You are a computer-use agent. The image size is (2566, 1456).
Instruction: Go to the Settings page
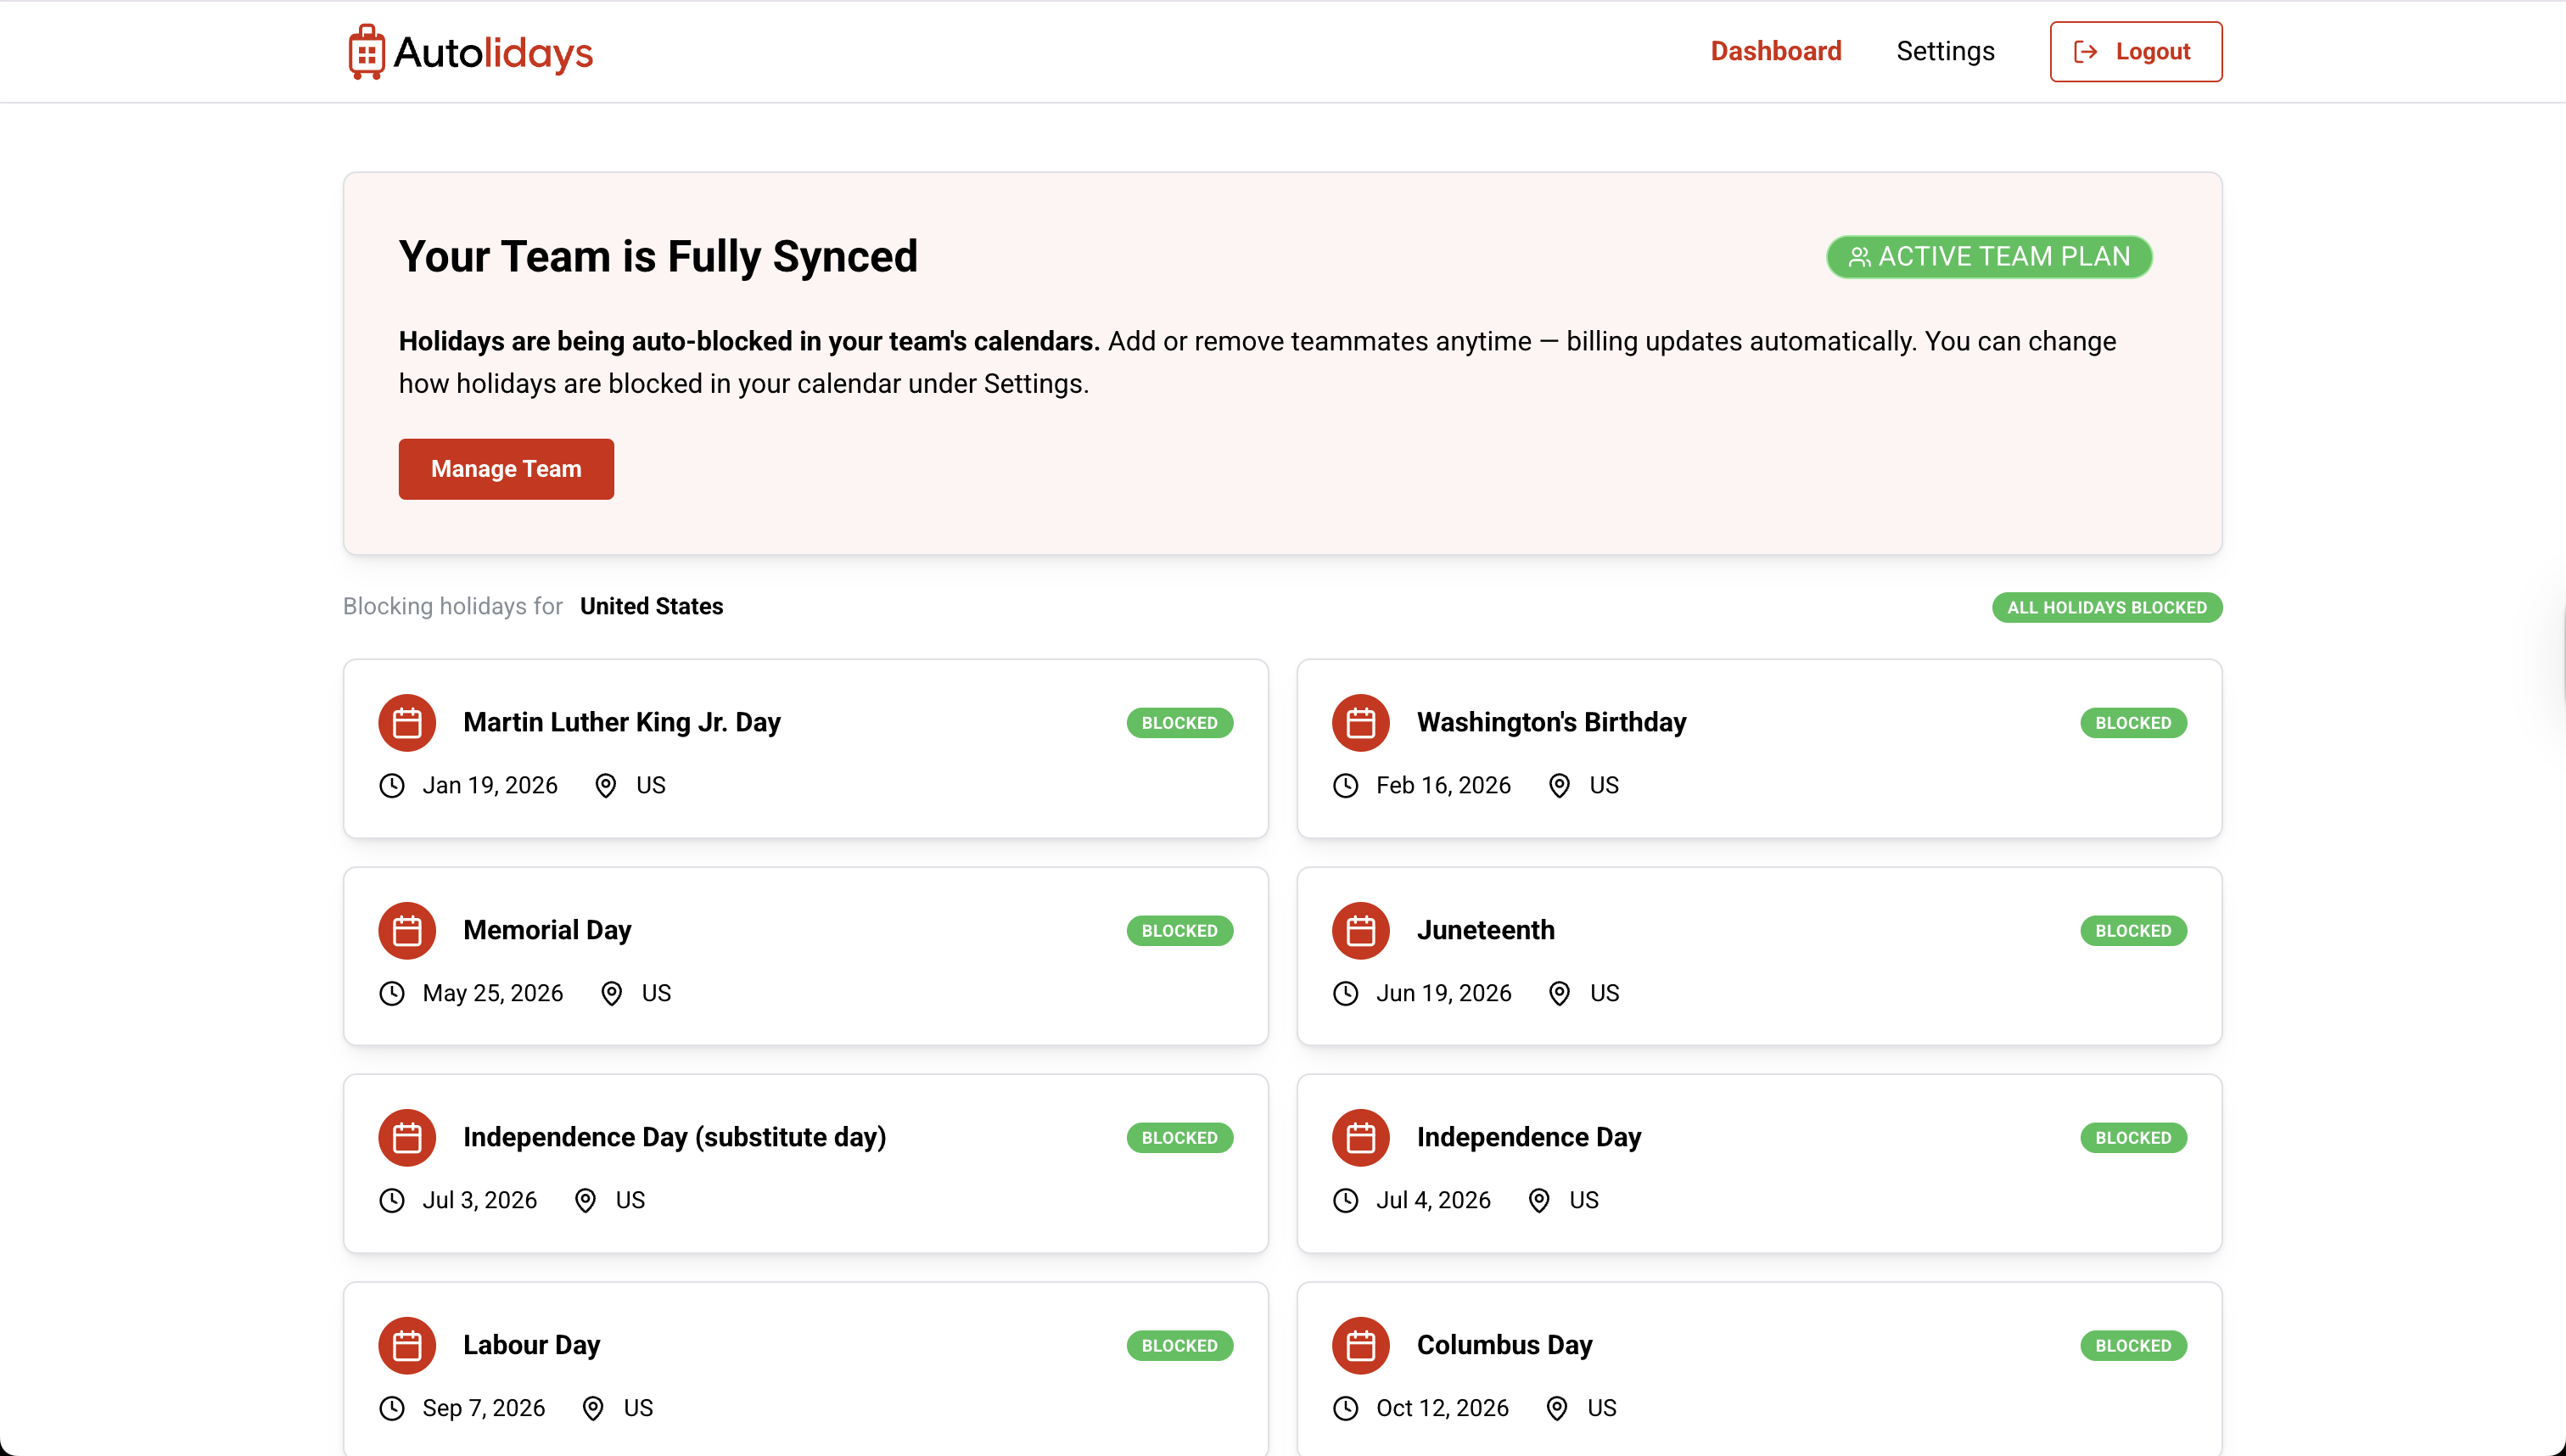pyautogui.click(x=1945, y=51)
